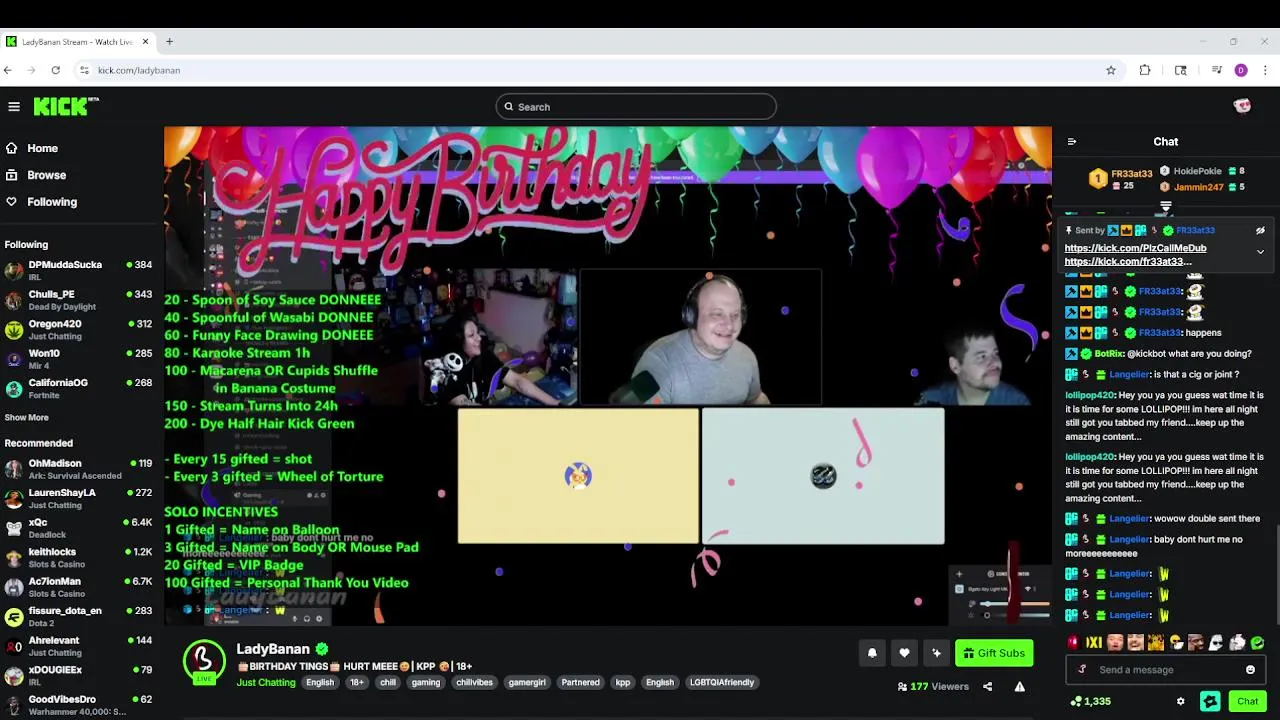Screen dimensions: 1280x720
Task: Open the Browse sidebar item
Action: 46,175
